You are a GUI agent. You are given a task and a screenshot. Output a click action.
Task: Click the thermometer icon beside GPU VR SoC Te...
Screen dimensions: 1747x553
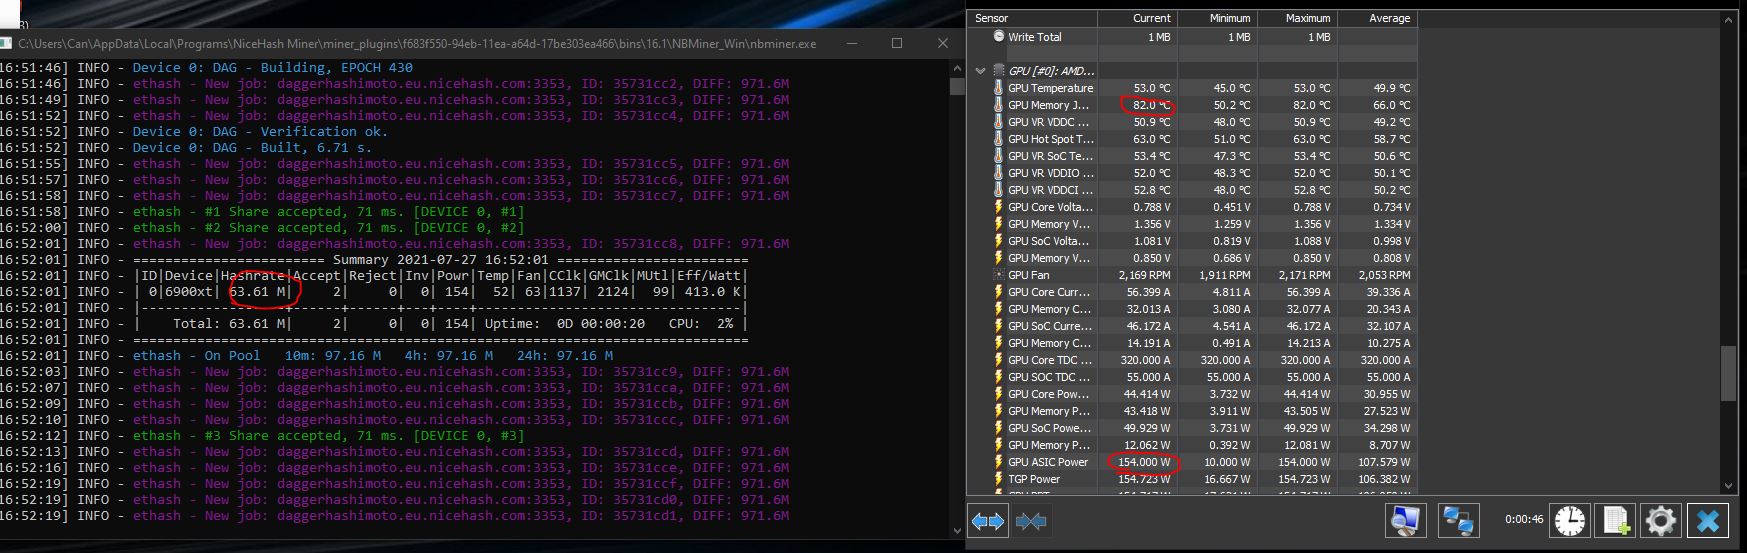click(998, 156)
